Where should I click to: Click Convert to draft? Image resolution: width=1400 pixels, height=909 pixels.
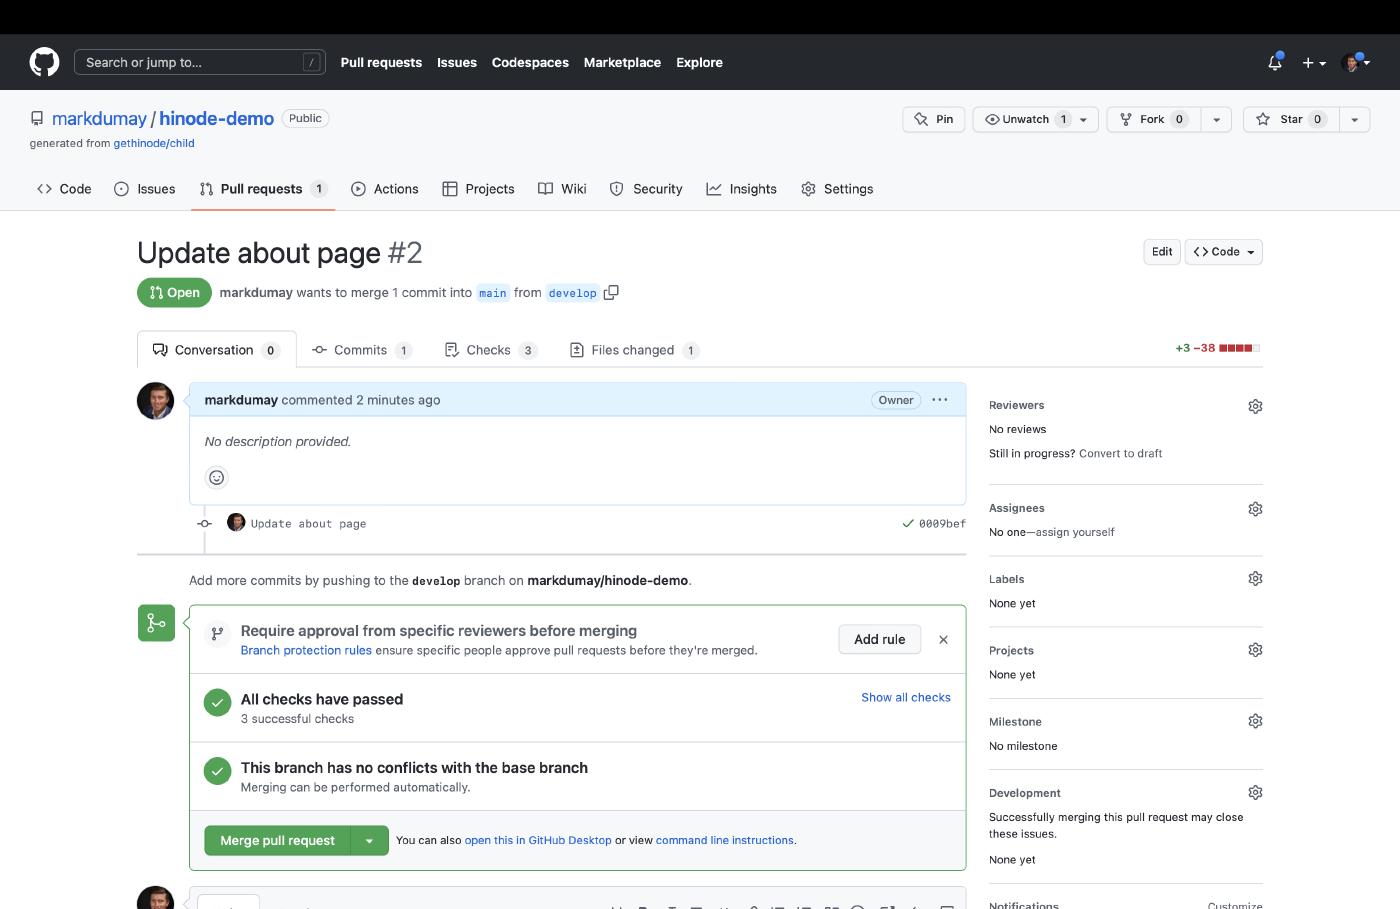(x=1120, y=453)
